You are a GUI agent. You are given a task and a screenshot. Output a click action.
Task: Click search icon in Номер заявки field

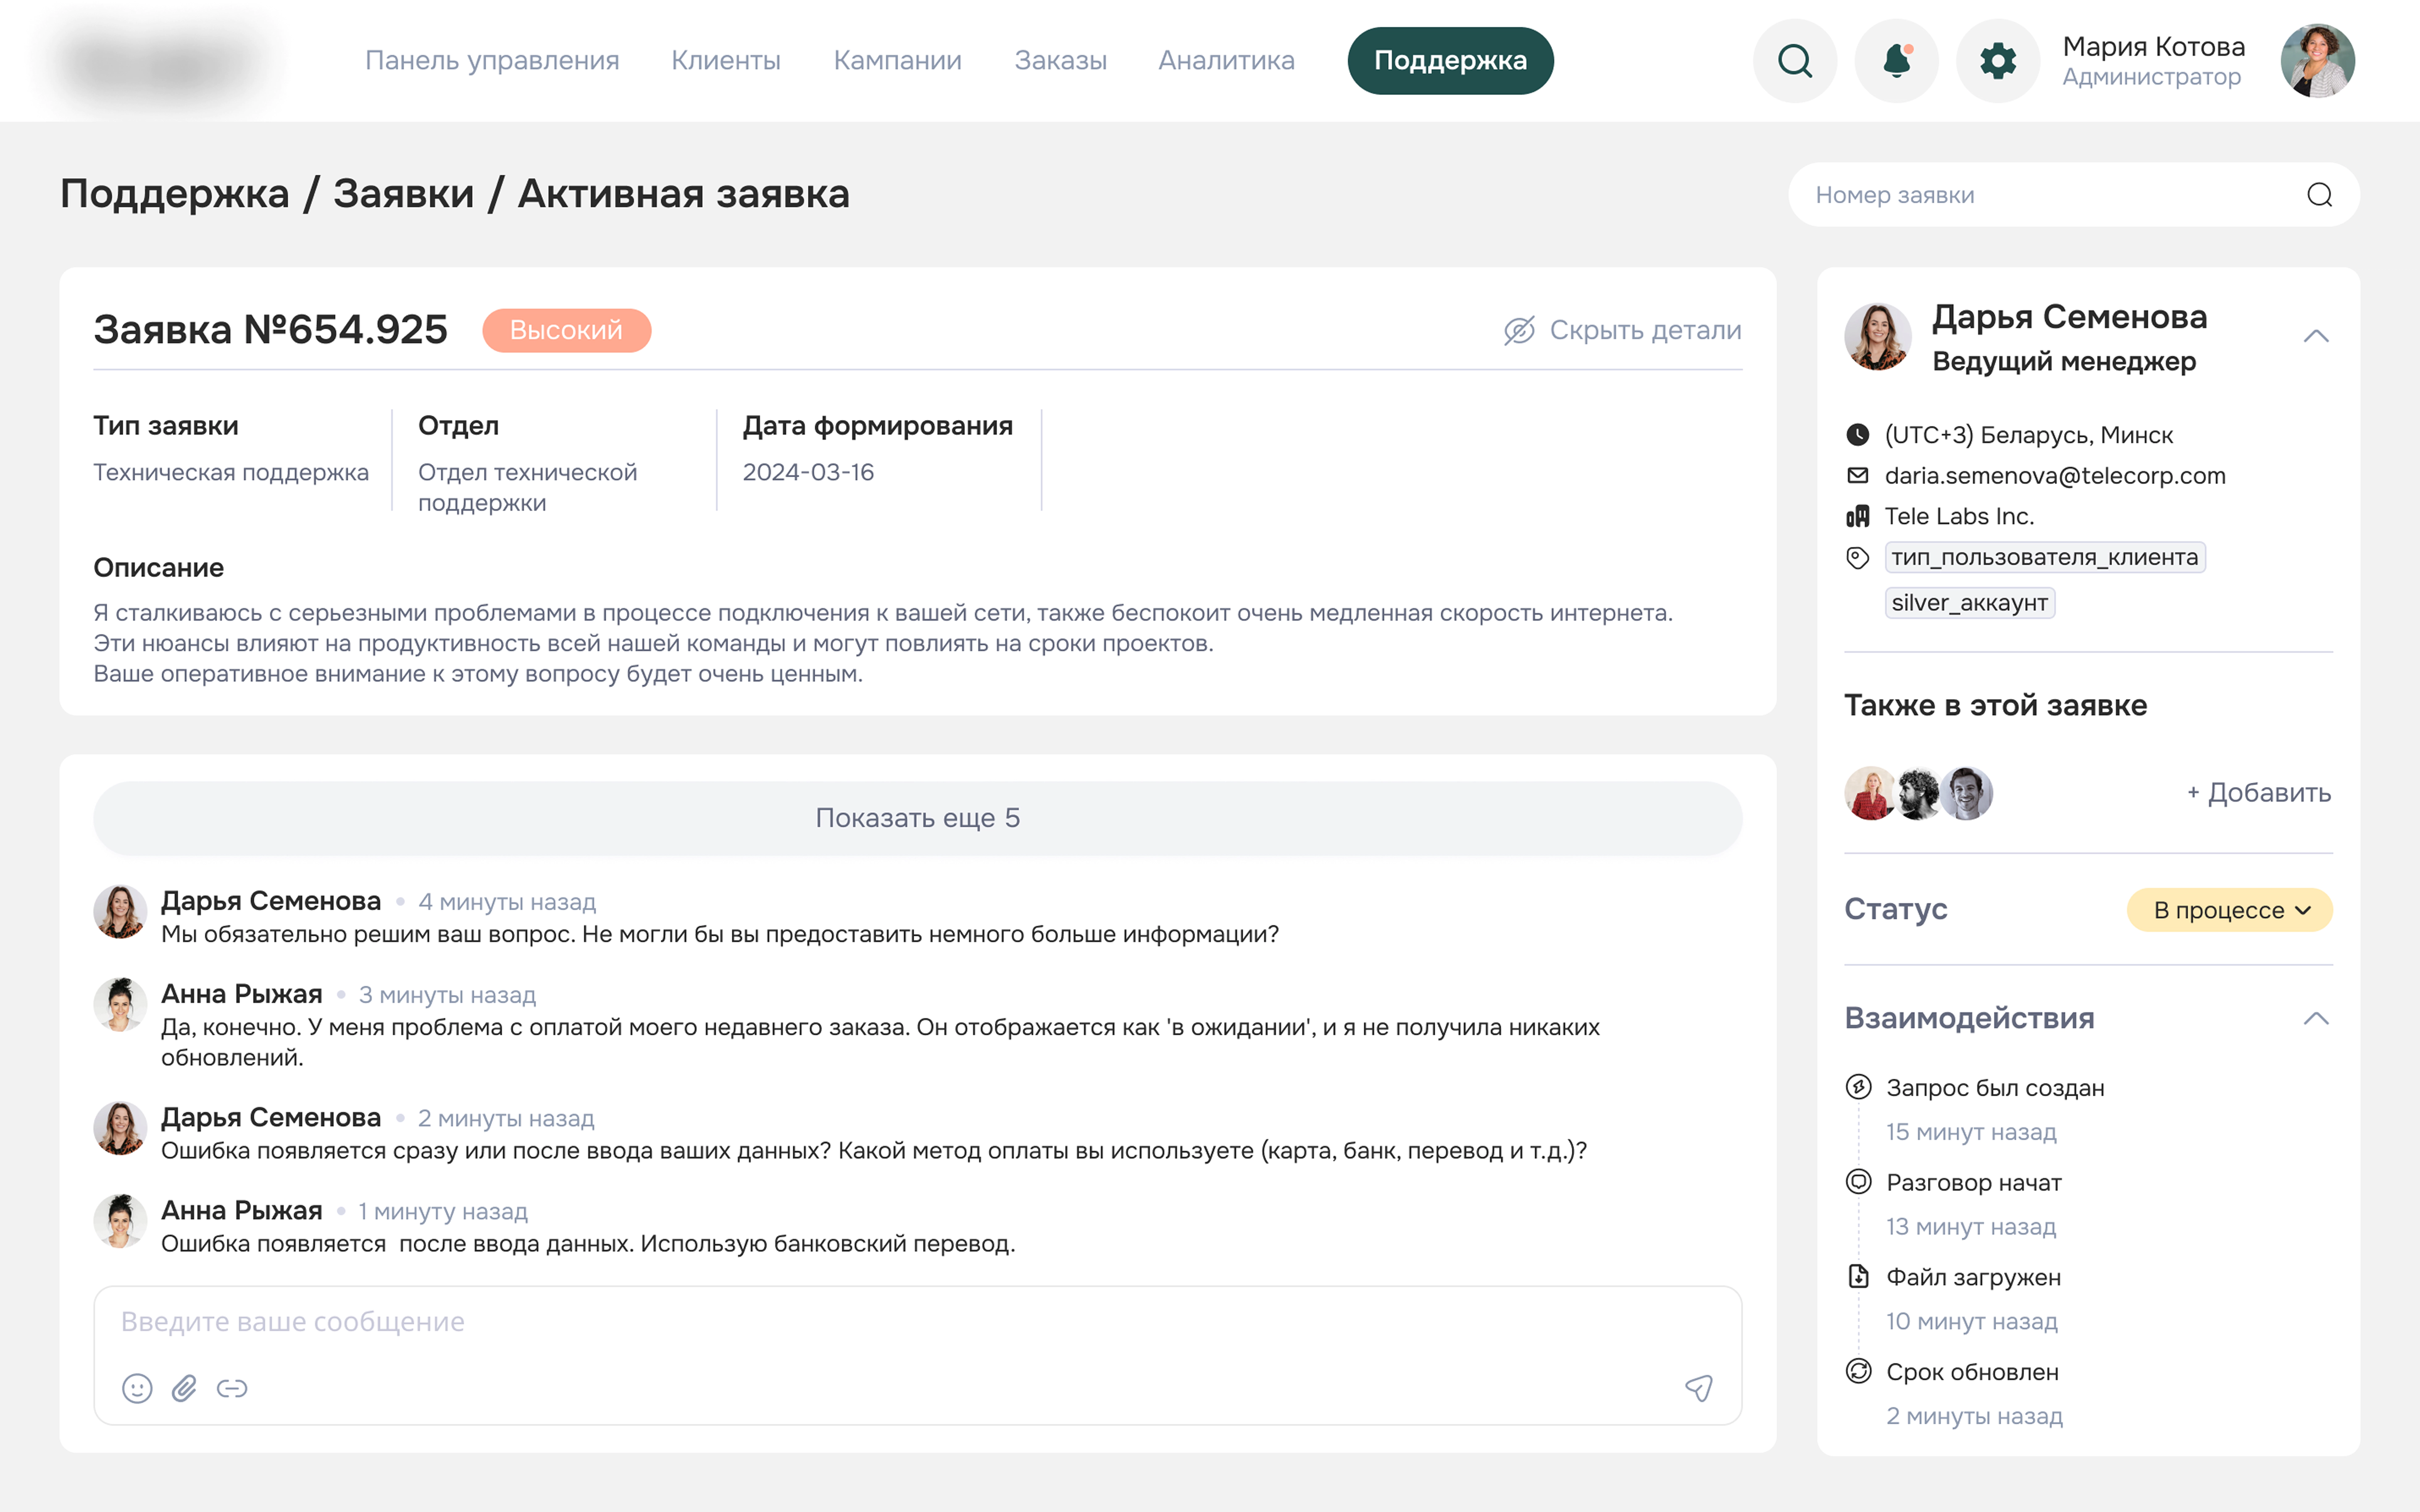tap(2319, 195)
